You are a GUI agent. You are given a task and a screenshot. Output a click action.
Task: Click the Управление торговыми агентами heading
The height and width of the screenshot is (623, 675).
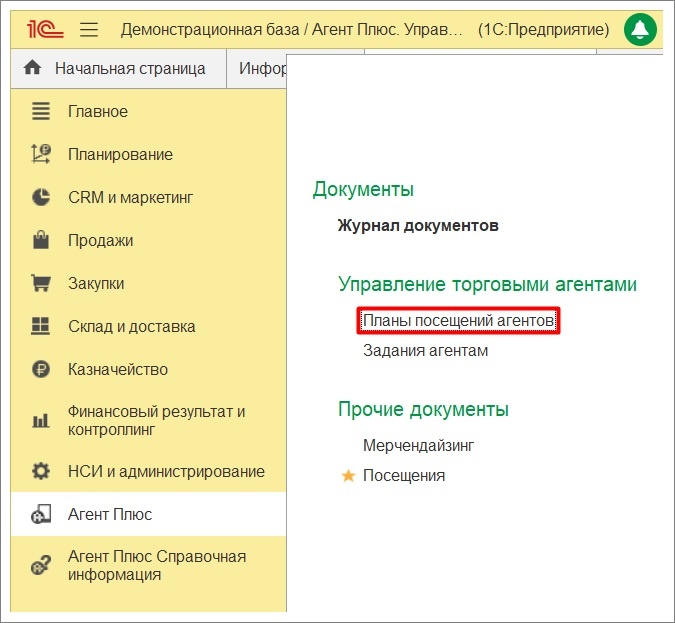(487, 284)
